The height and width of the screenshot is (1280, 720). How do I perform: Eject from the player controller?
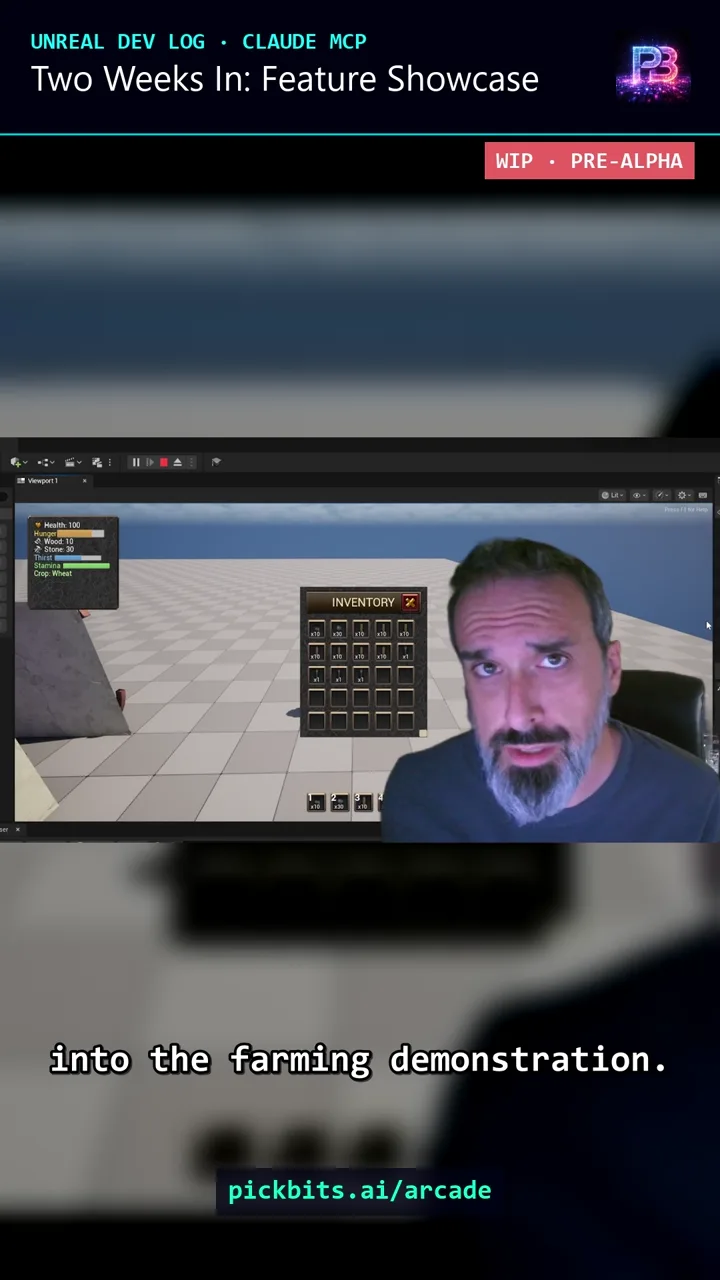pyautogui.click(x=178, y=462)
